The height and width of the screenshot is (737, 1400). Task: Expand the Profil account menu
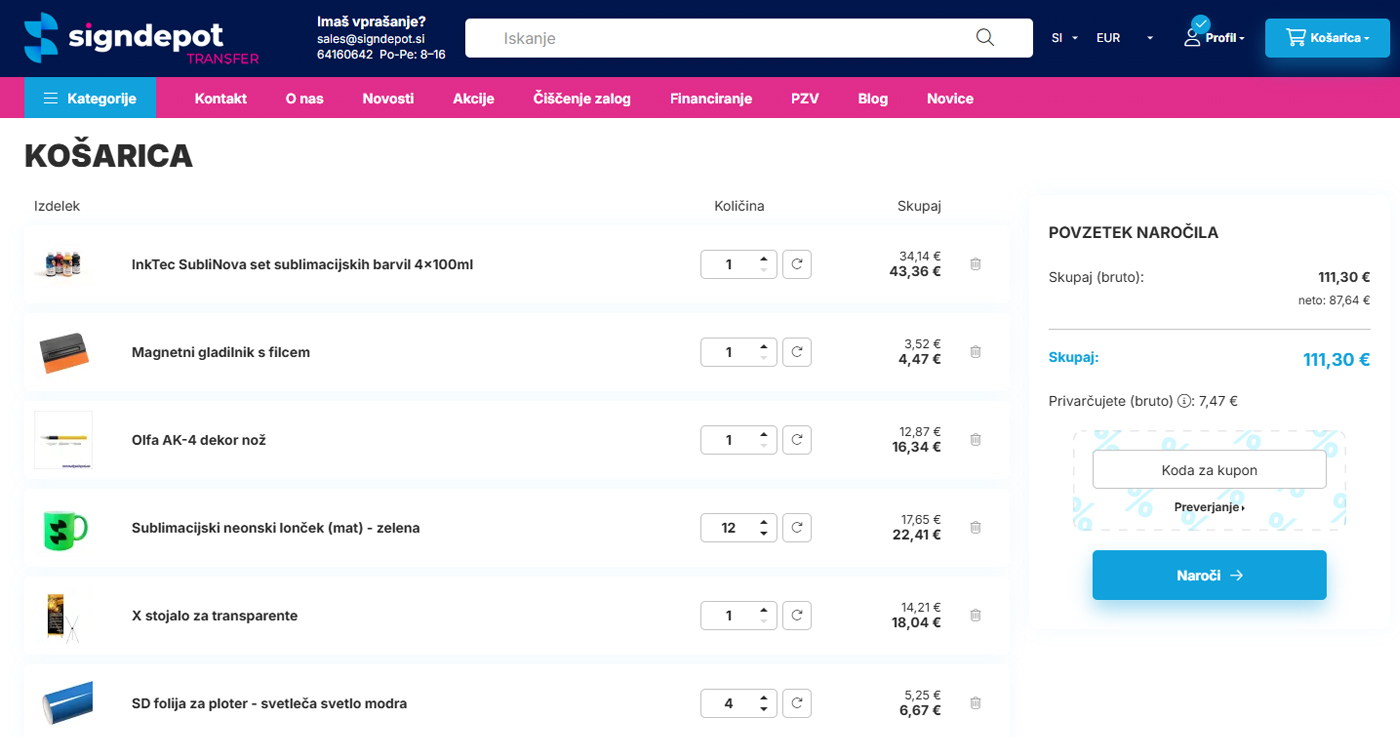[x=1214, y=38]
